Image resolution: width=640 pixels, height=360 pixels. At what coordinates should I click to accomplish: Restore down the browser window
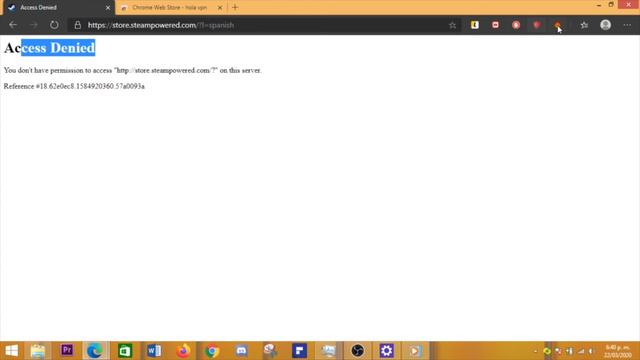tap(611, 5)
